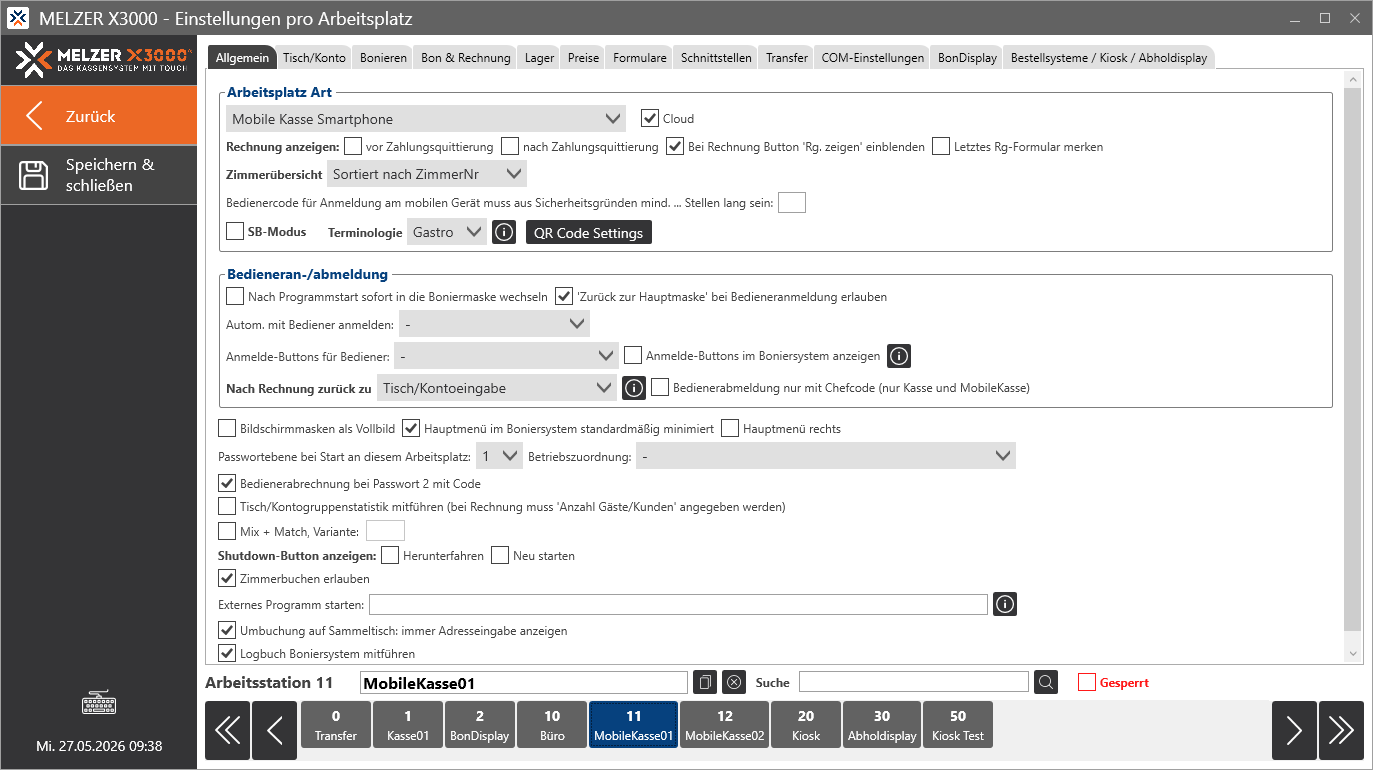The width and height of the screenshot is (1373, 770).
Task: Go to next workstation with single right arrow
Action: (1294, 731)
